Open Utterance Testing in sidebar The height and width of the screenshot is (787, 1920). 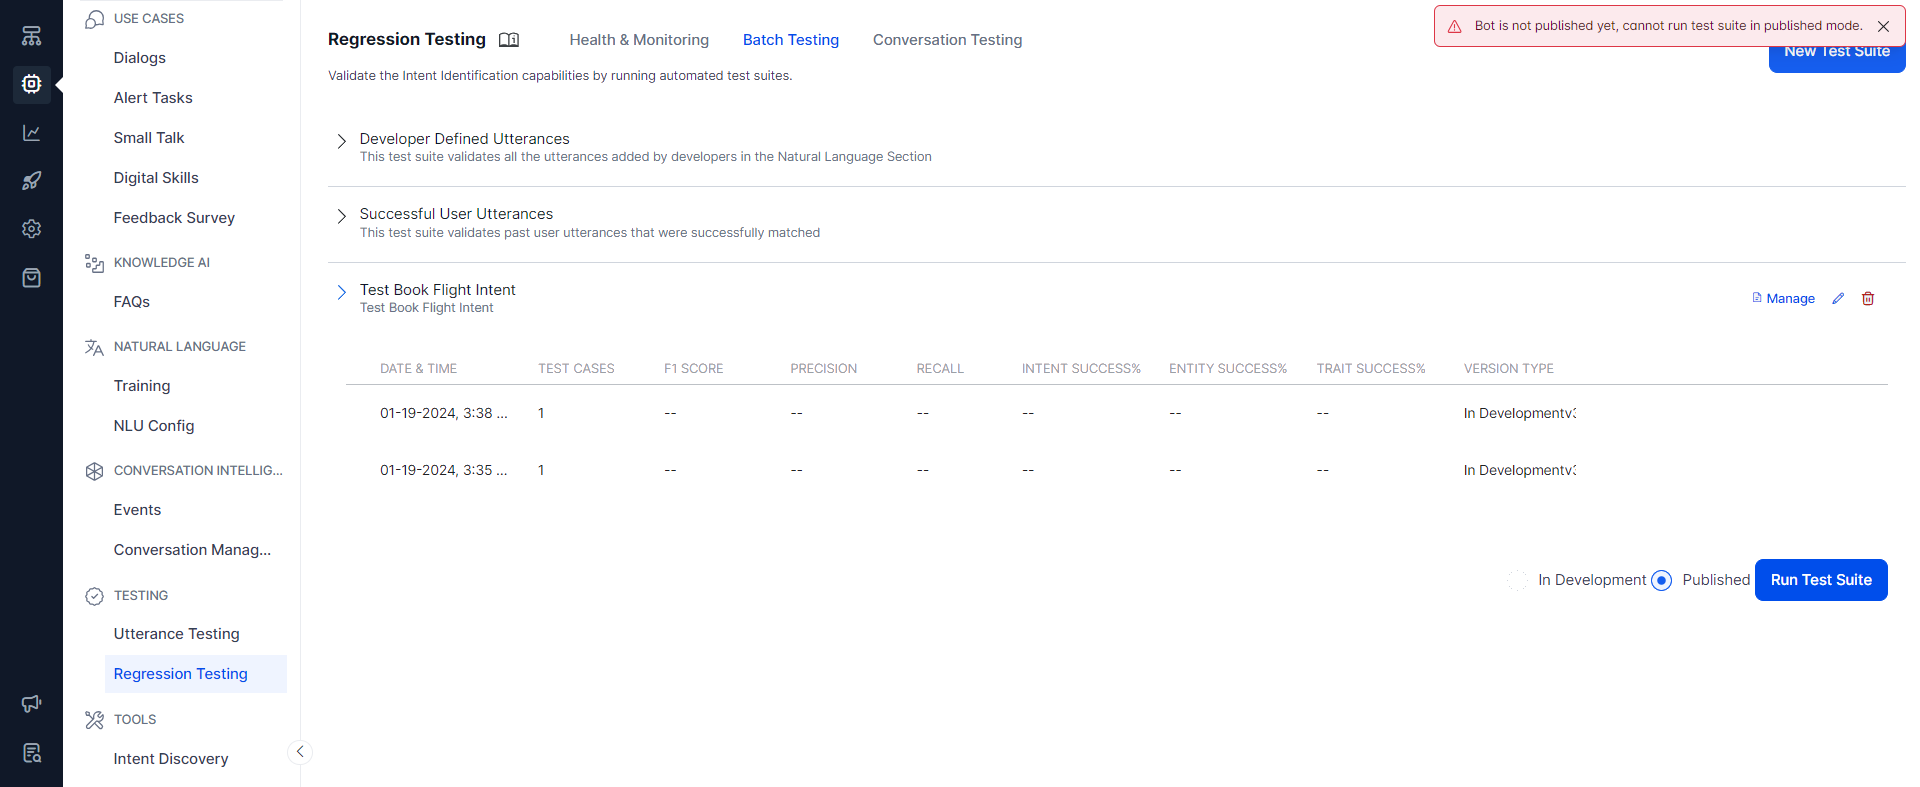177,634
